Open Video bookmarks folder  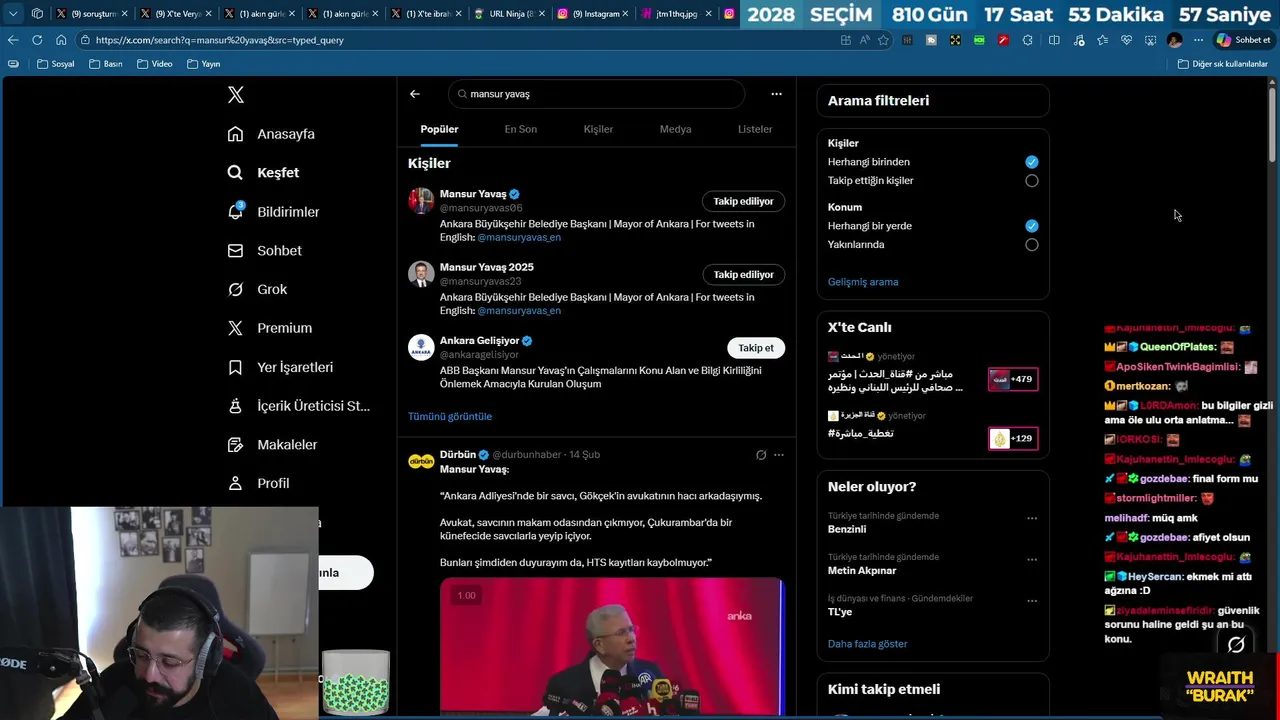coord(154,64)
